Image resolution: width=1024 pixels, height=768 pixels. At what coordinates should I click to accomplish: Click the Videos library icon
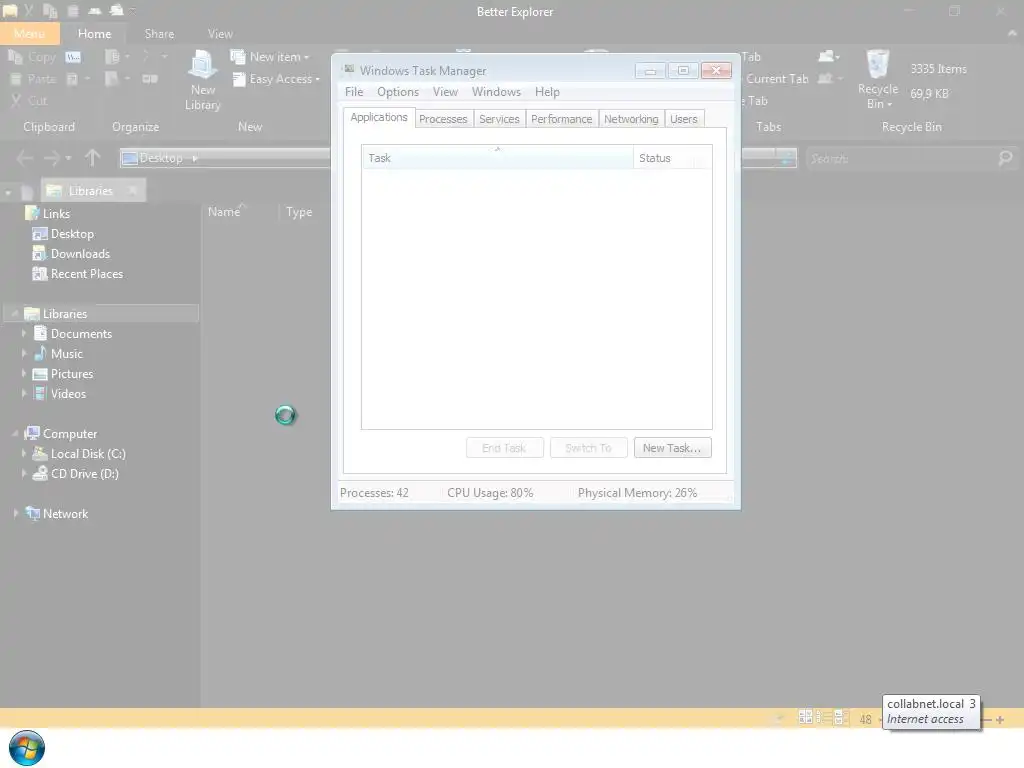(40, 393)
